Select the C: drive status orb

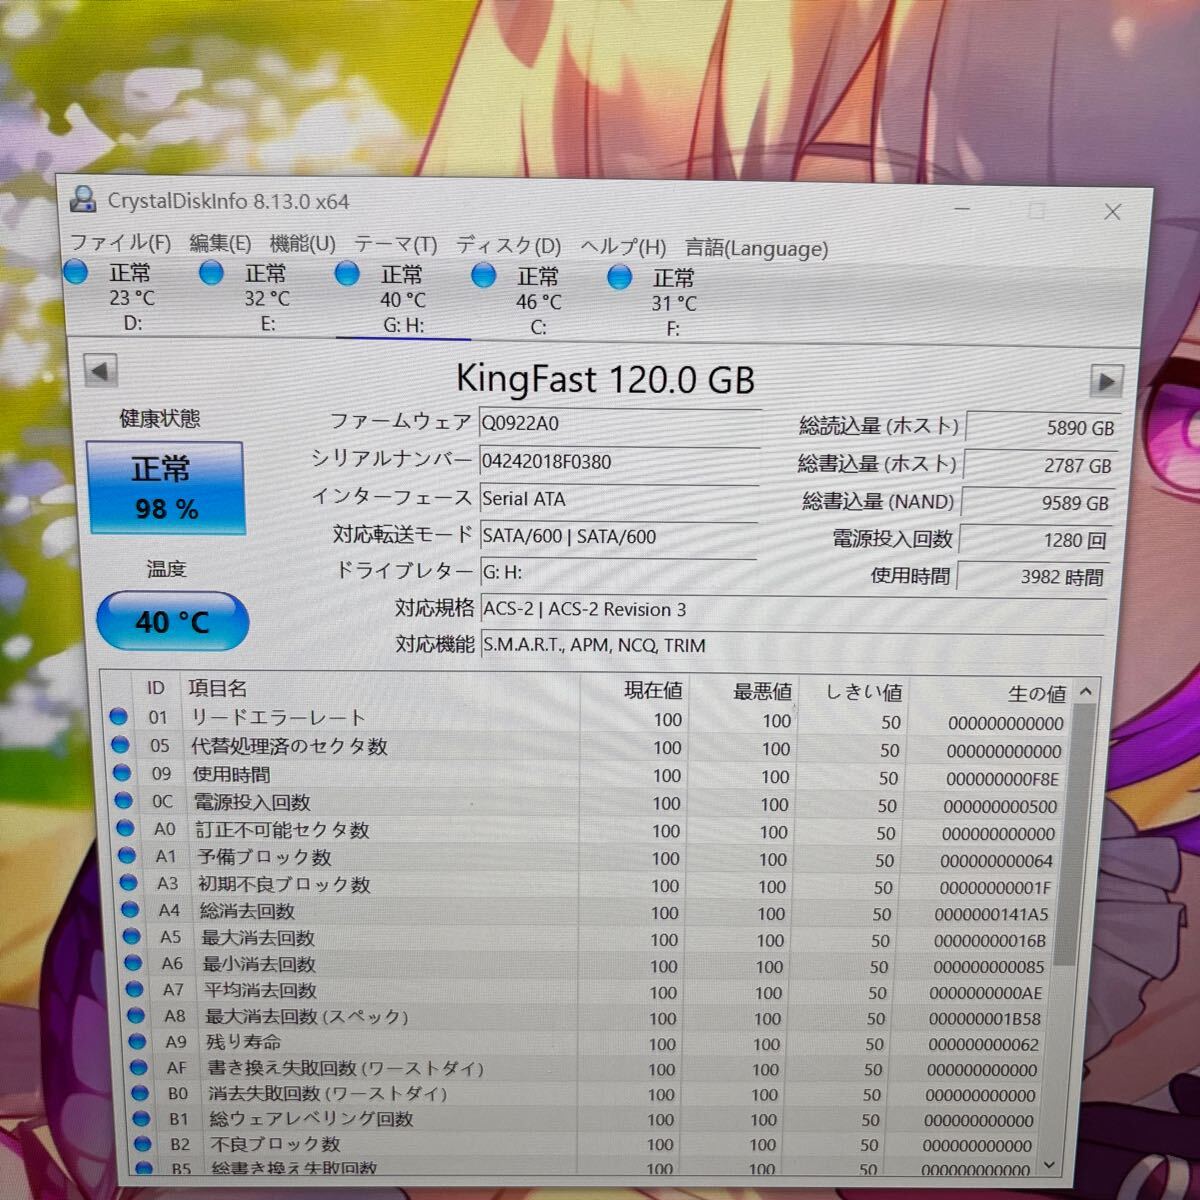tap(483, 275)
